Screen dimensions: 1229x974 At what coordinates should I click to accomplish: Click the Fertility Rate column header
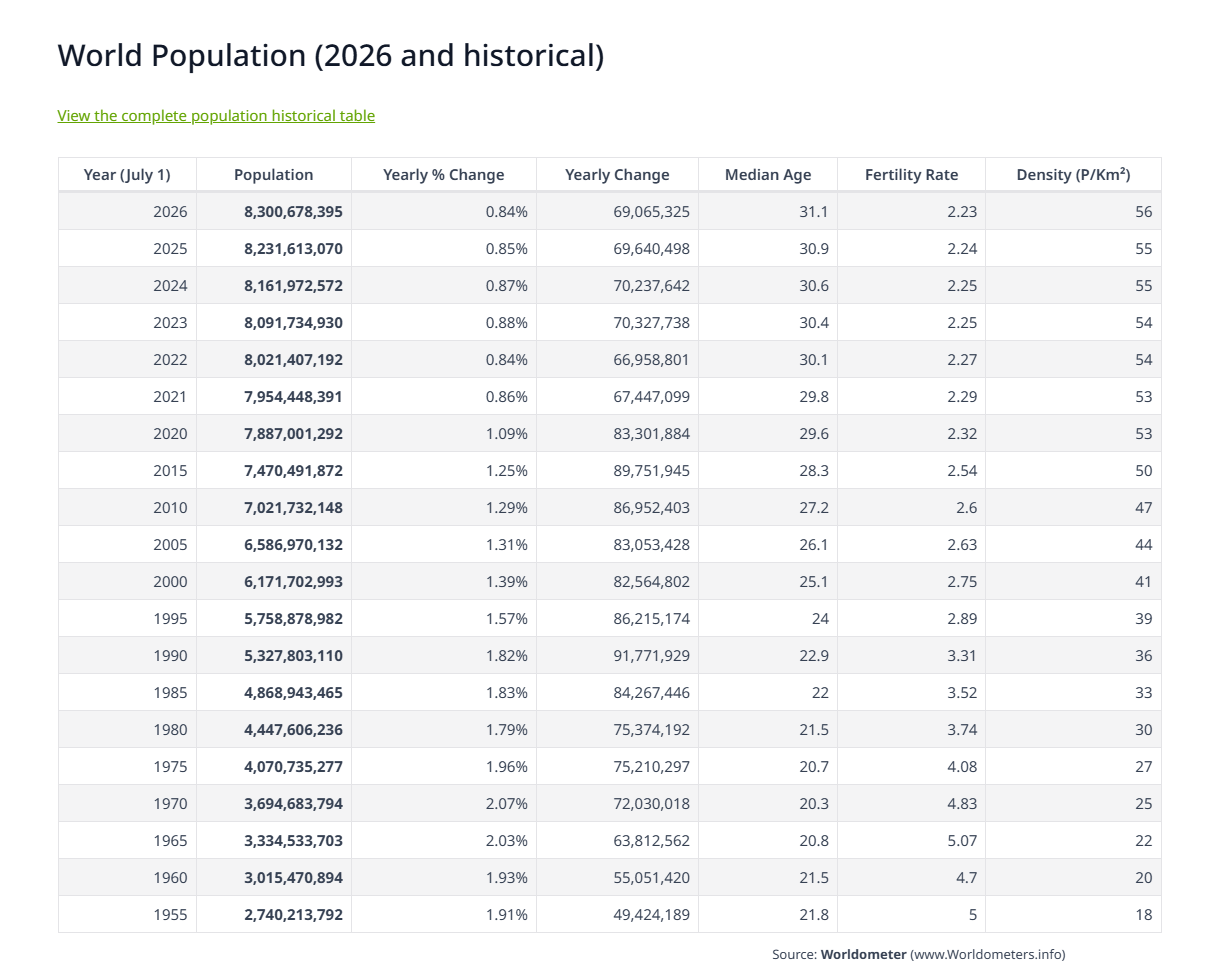point(911,174)
